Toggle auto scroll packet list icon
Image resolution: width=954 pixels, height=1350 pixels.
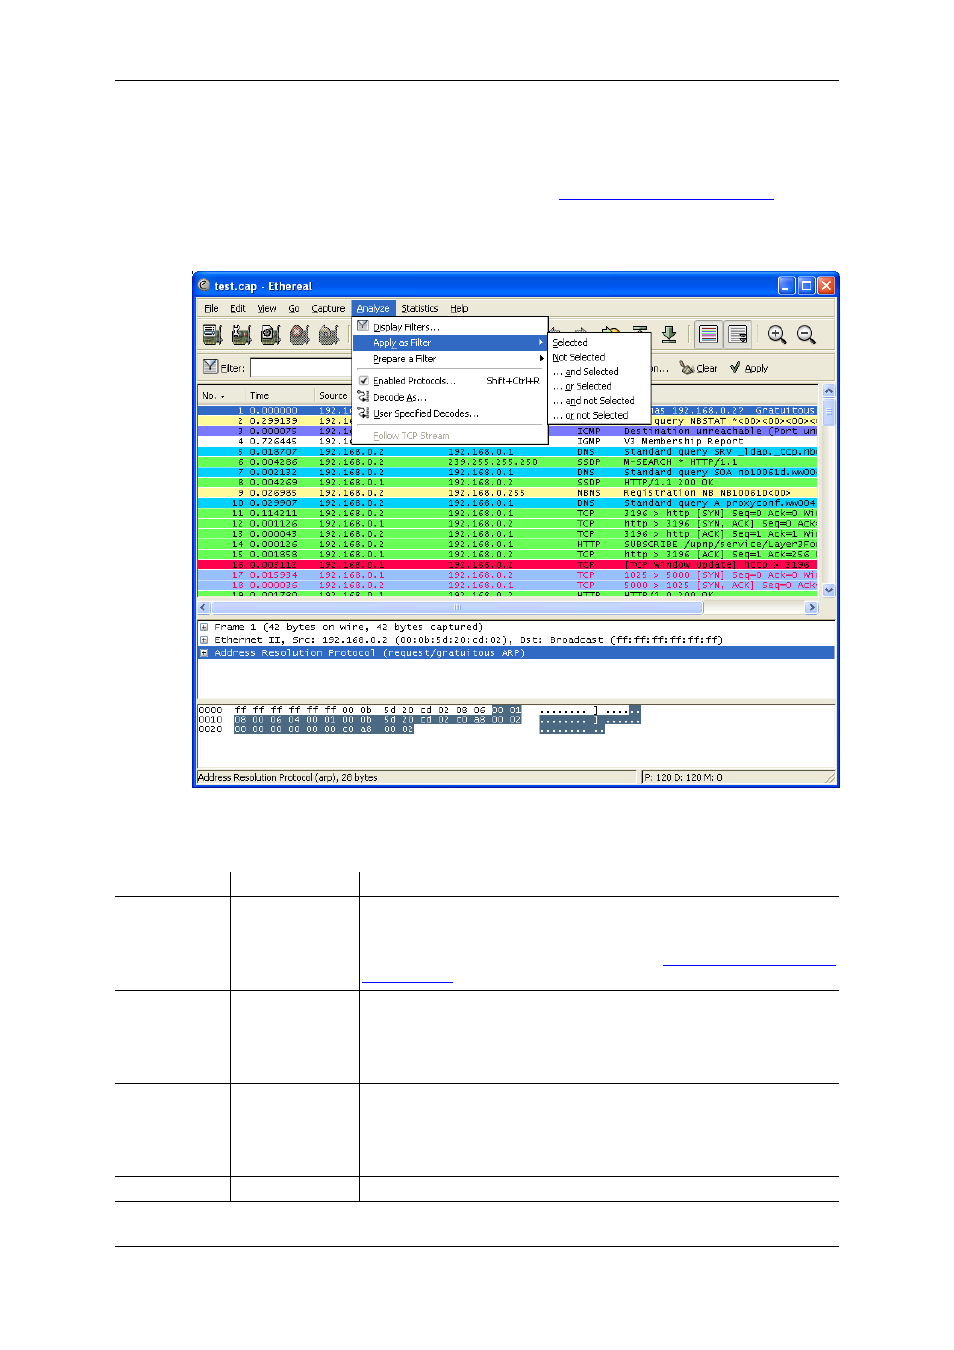pyautogui.click(x=738, y=334)
